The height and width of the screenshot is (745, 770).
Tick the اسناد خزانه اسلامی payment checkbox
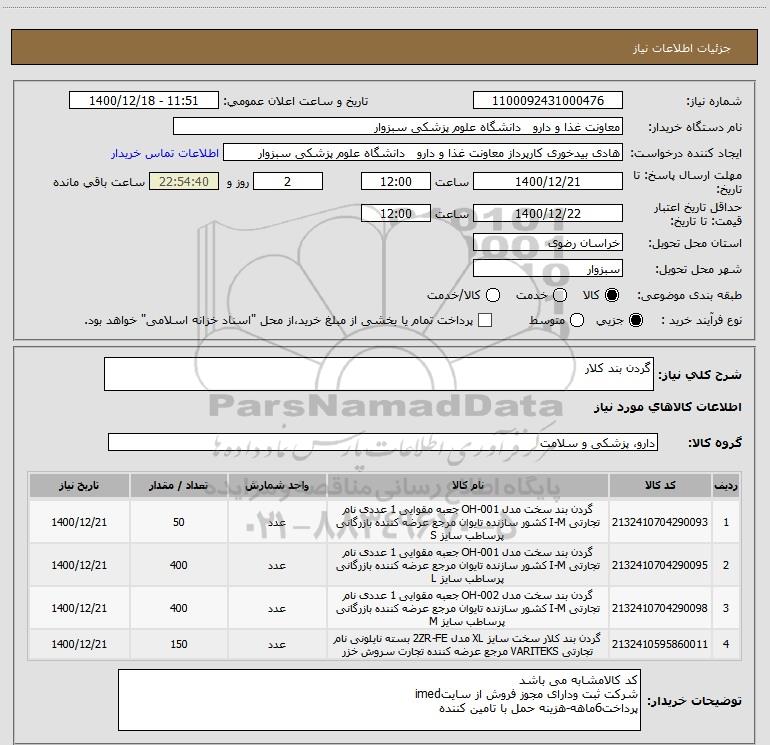point(485,320)
